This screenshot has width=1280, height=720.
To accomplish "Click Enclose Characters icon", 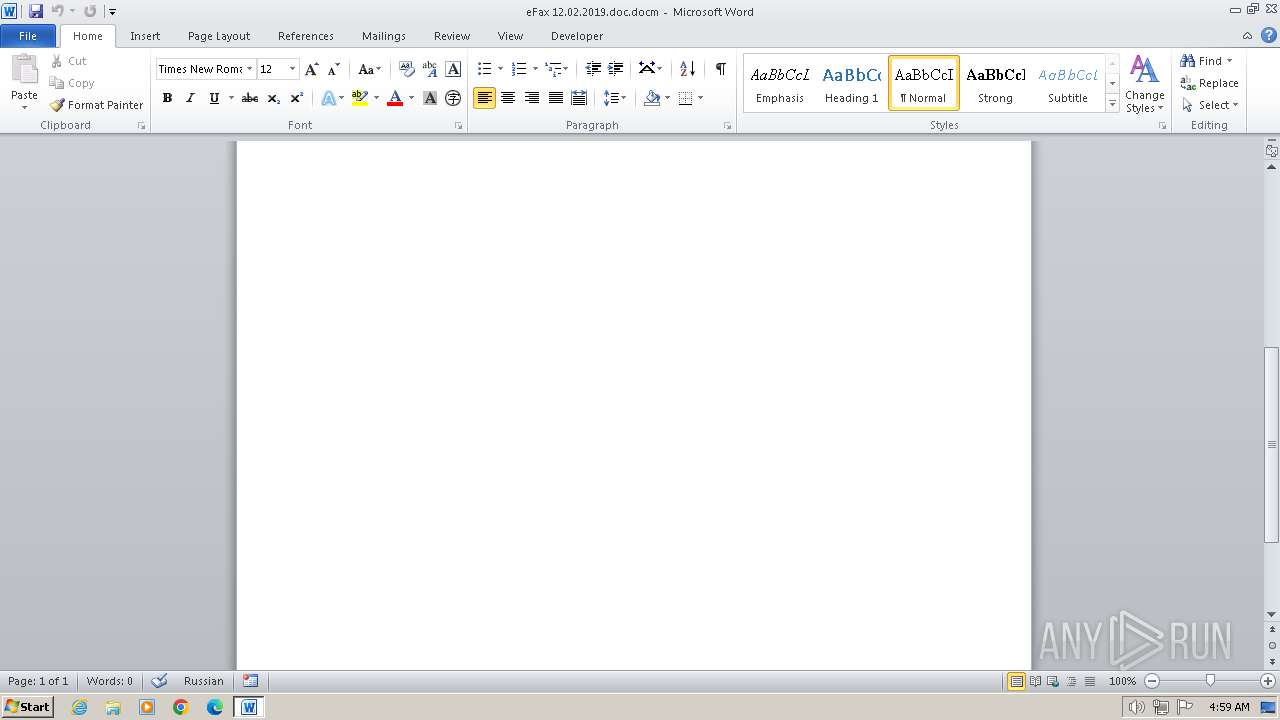I will (x=453, y=98).
